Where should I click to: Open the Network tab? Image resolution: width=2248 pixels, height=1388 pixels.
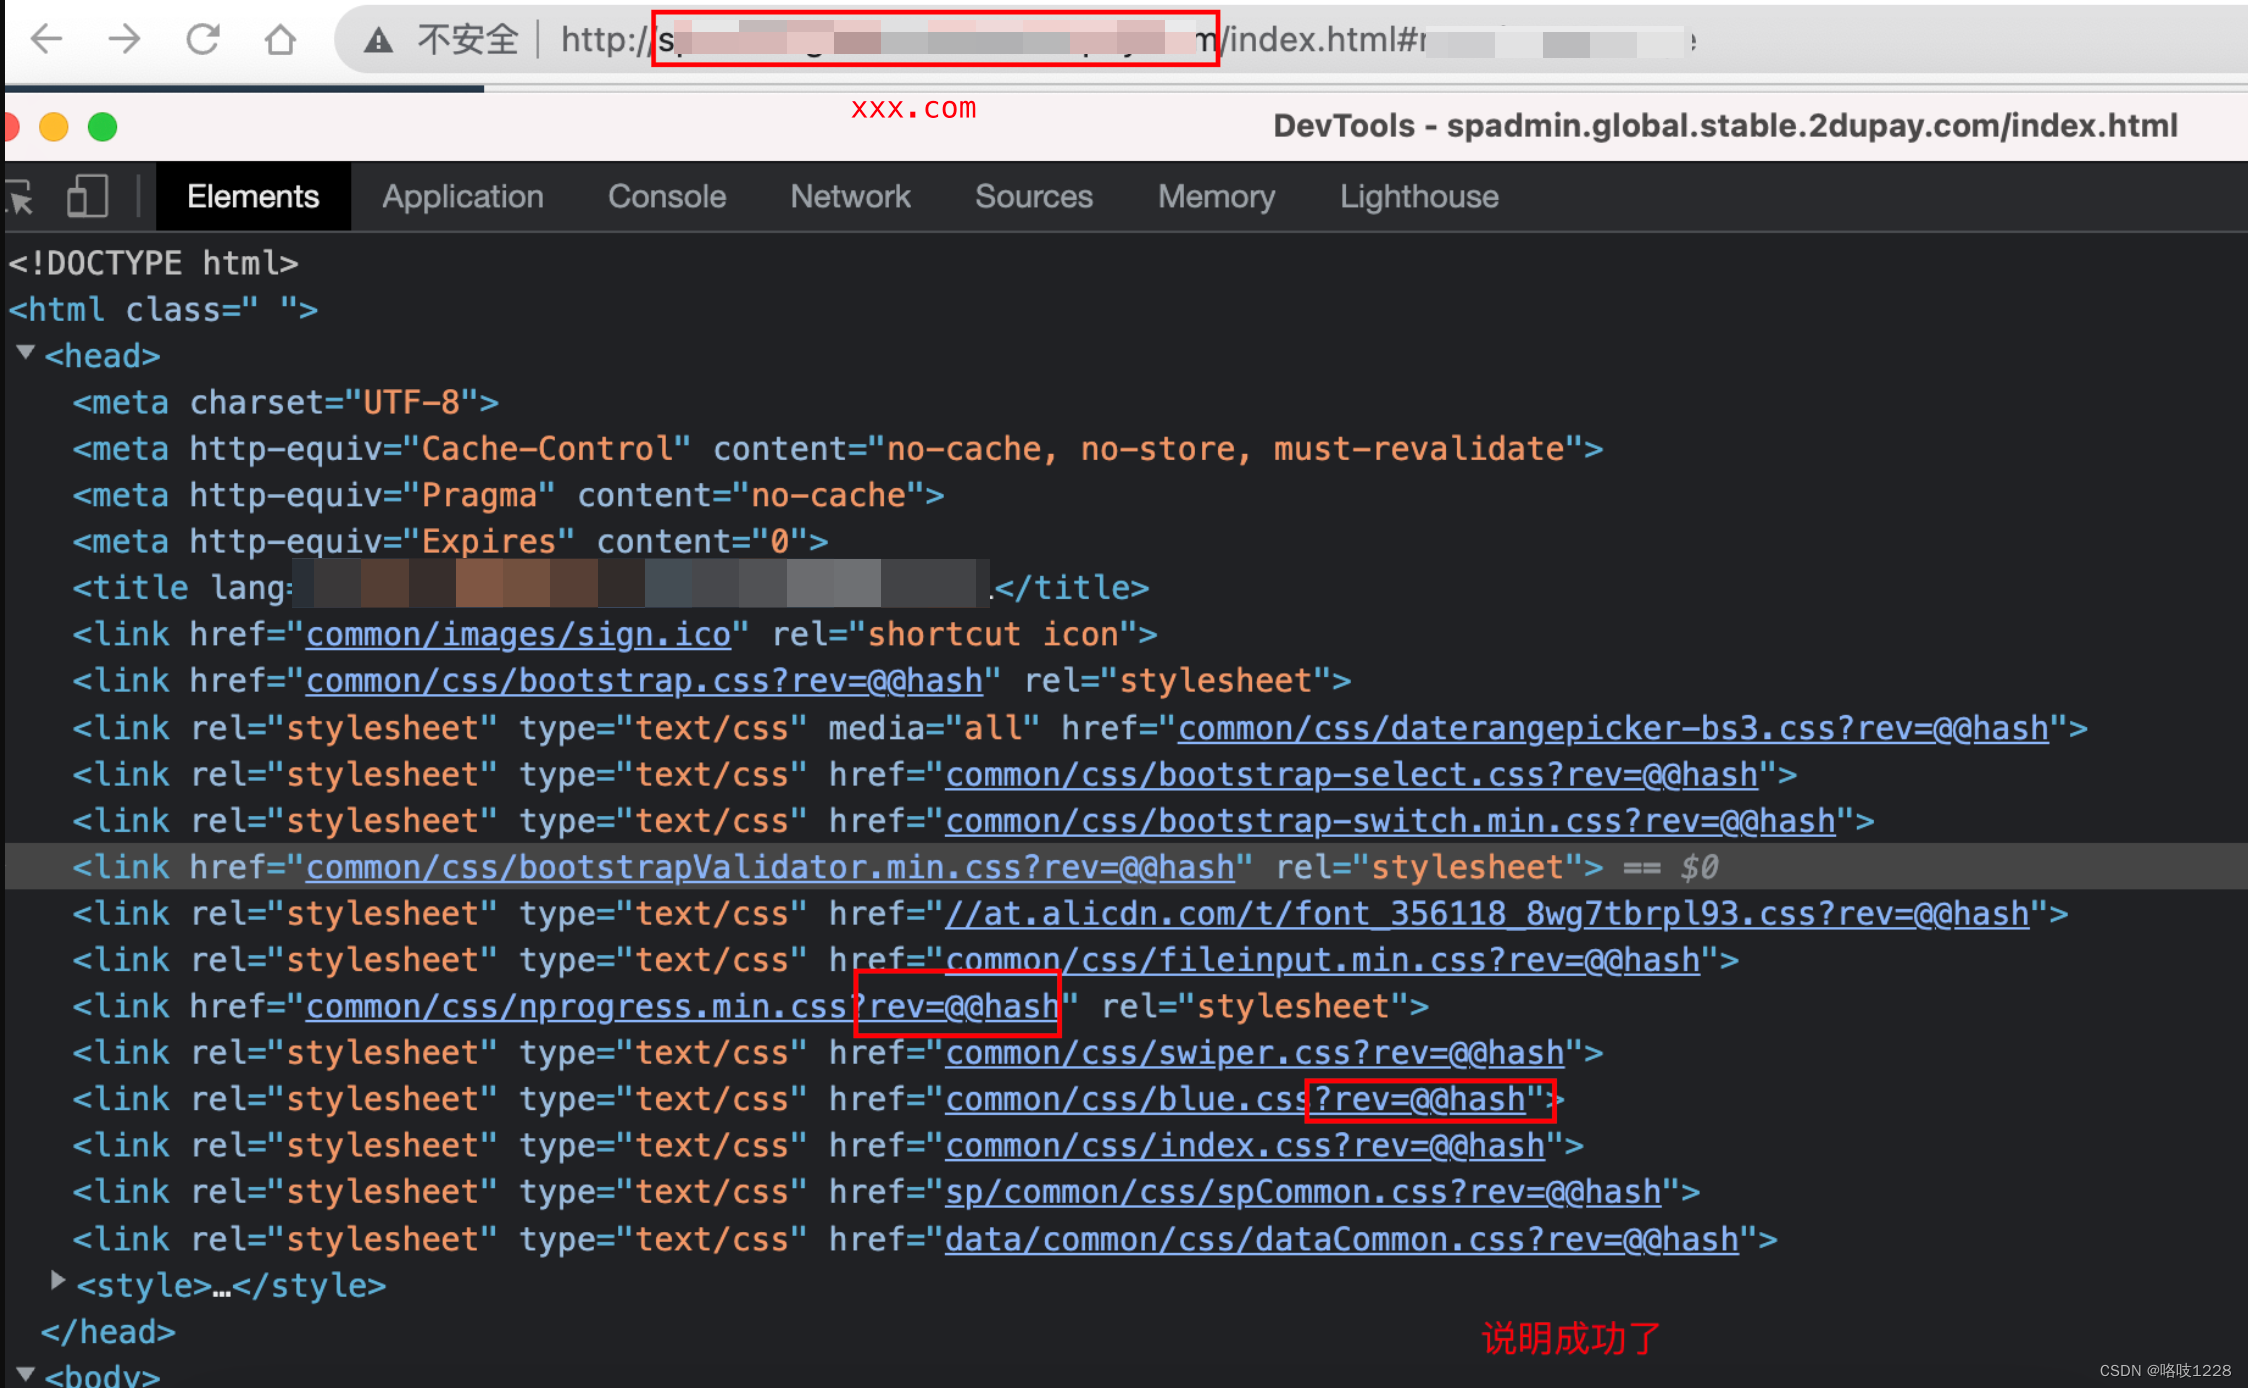[x=849, y=197]
